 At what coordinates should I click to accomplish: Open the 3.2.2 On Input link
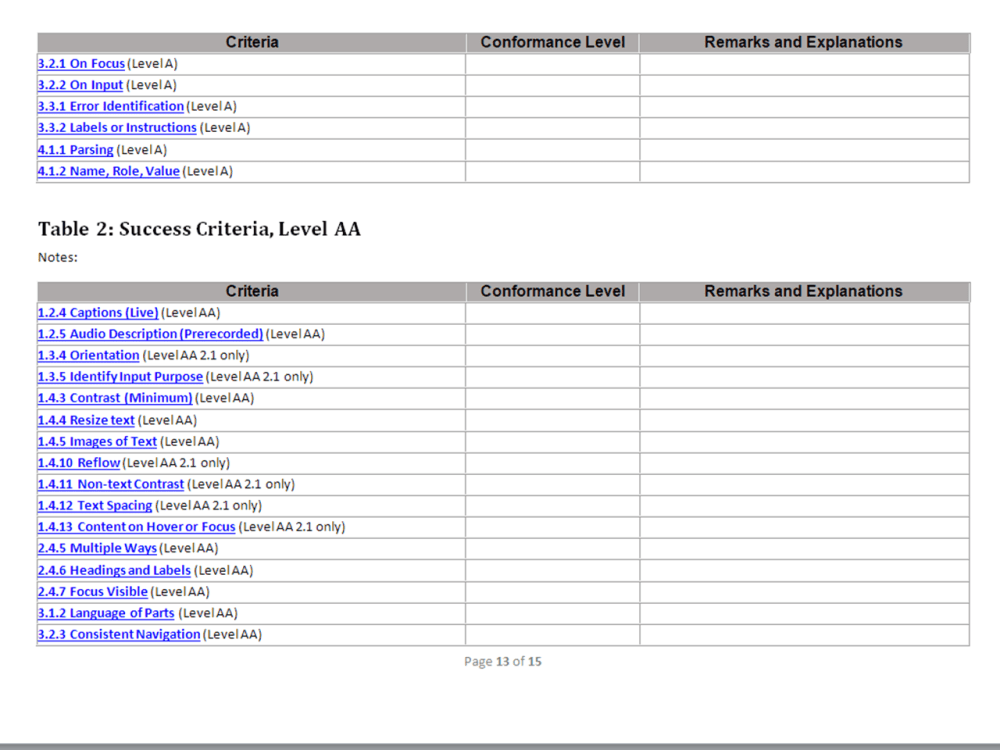coord(80,85)
